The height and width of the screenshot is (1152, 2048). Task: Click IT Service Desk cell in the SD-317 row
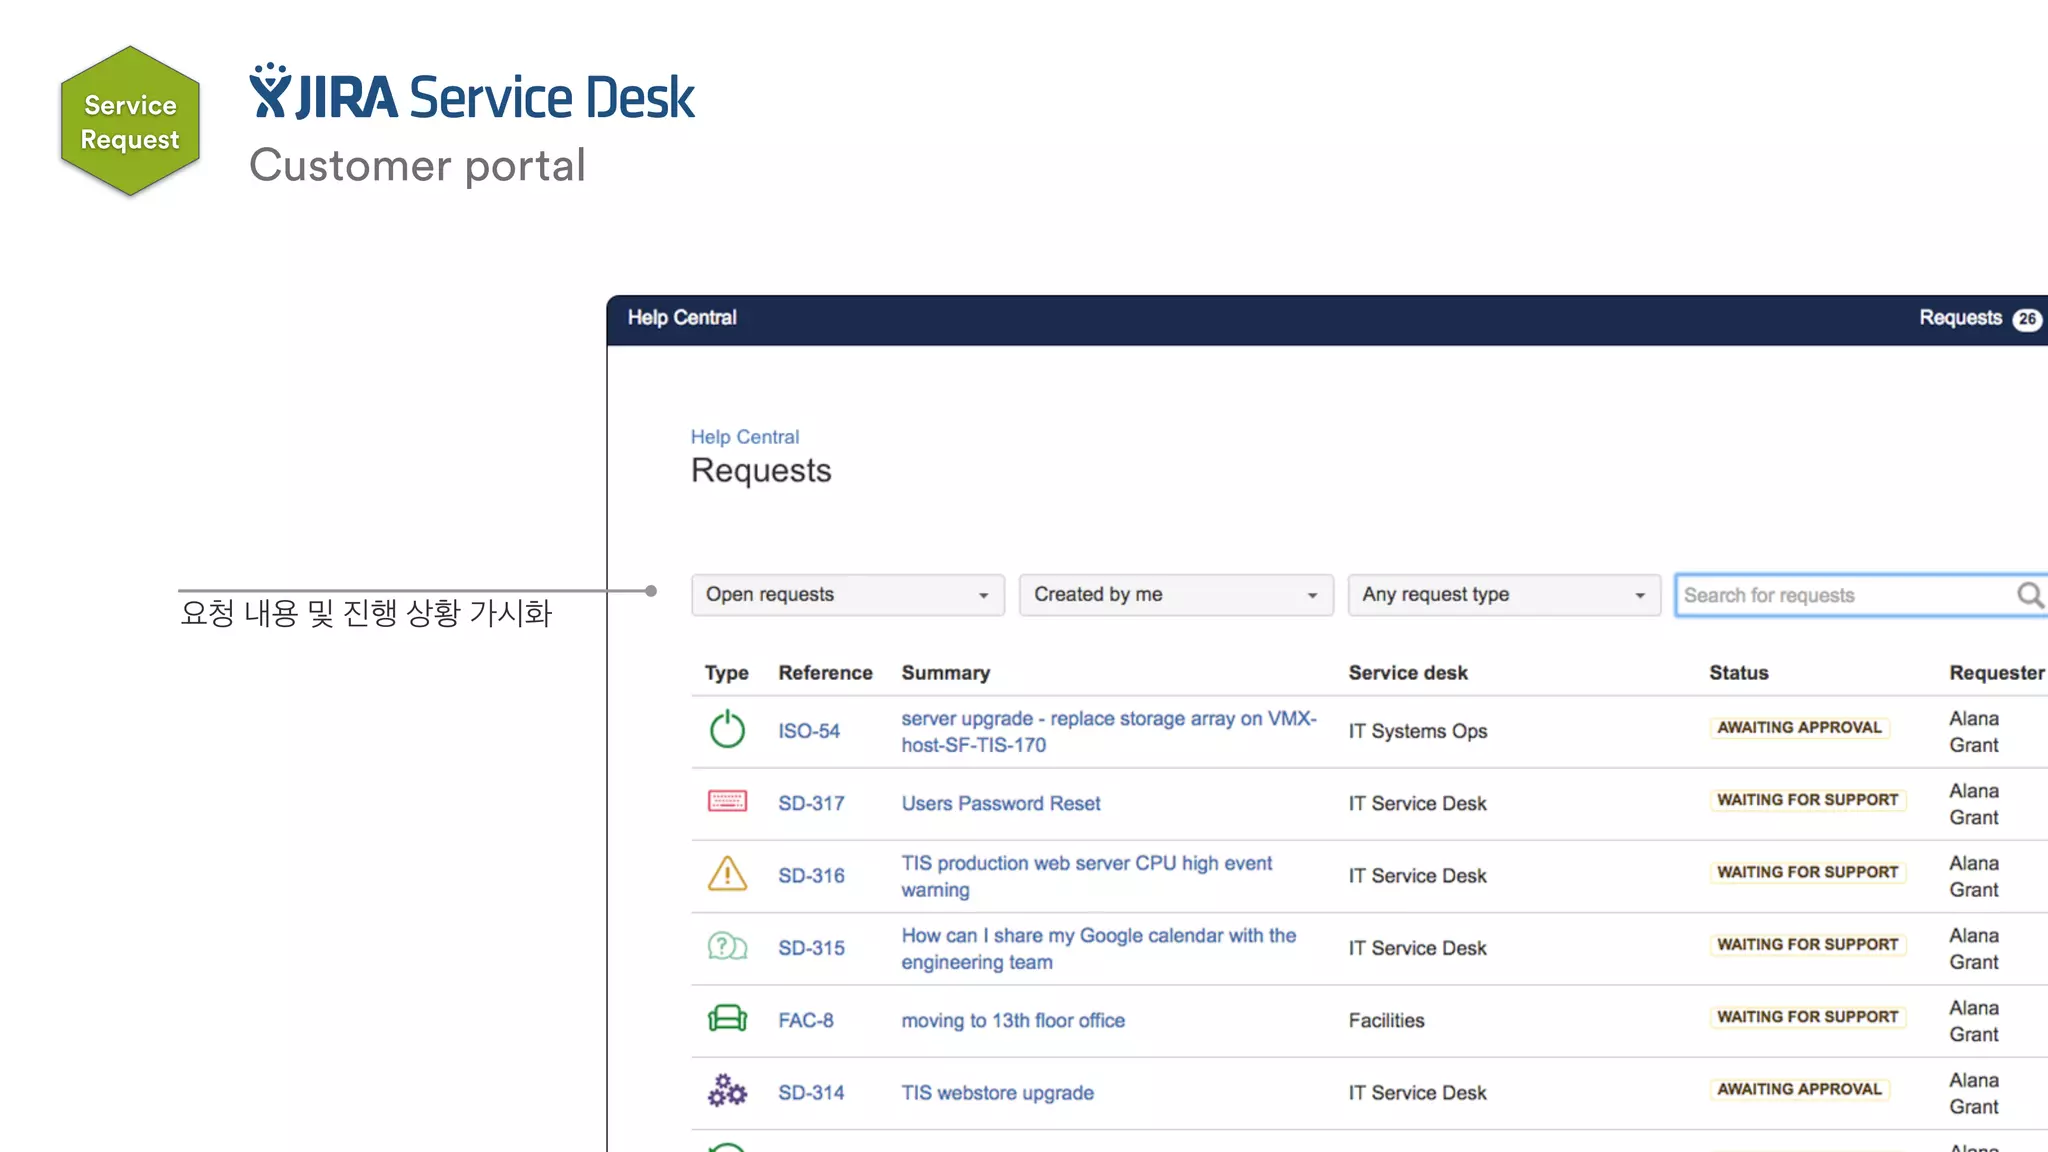point(1417,803)
